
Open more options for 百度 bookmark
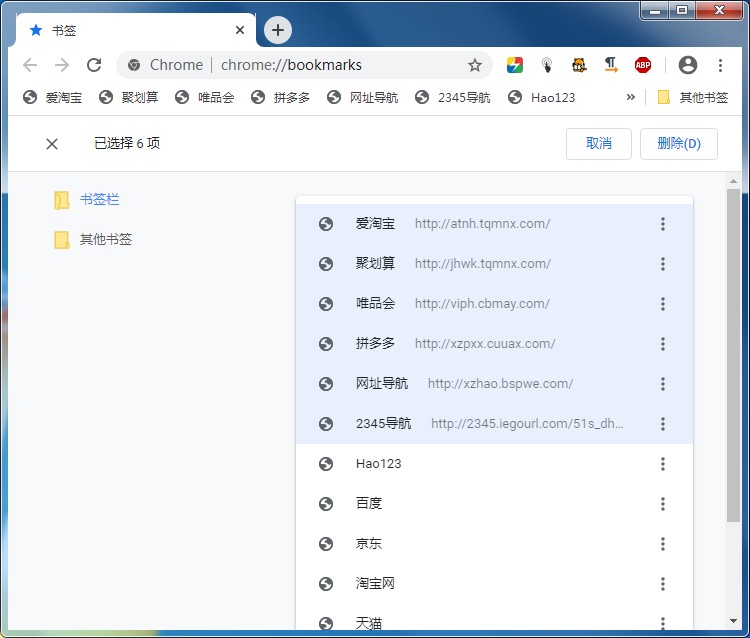pyautogui.click(x=662, y=504)
